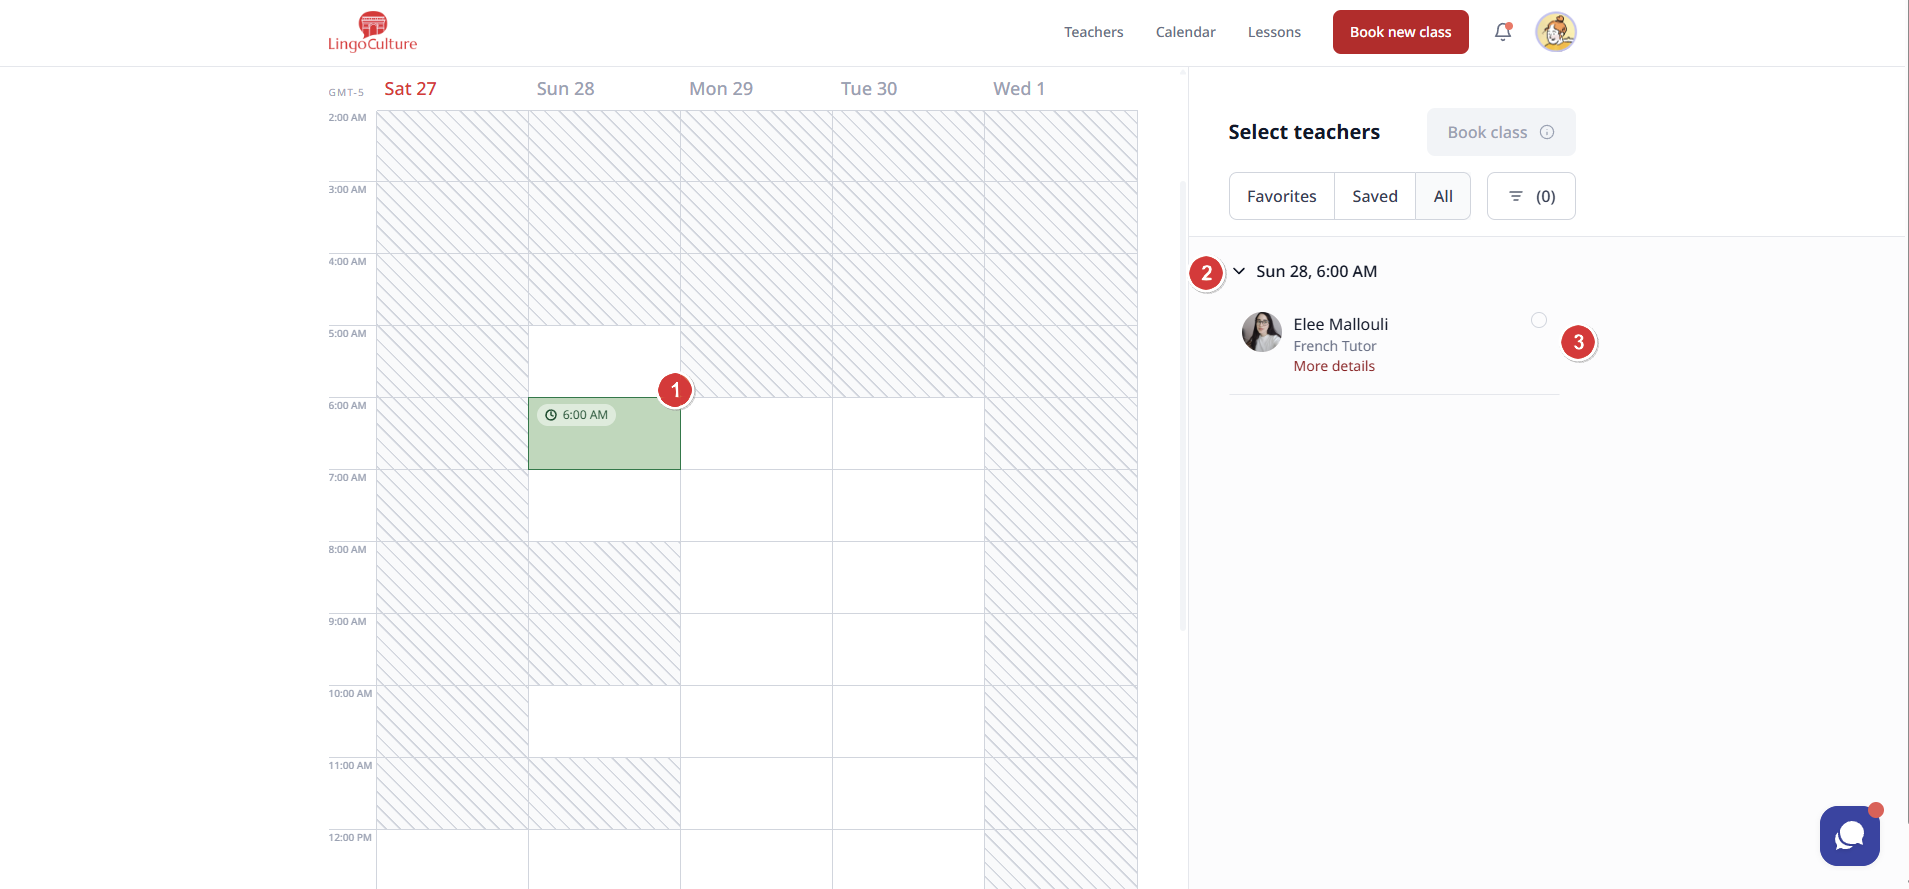Screen dimensions: 1909x889
Task: Switch to the Saved tab
Action: tap(1374, 196)
